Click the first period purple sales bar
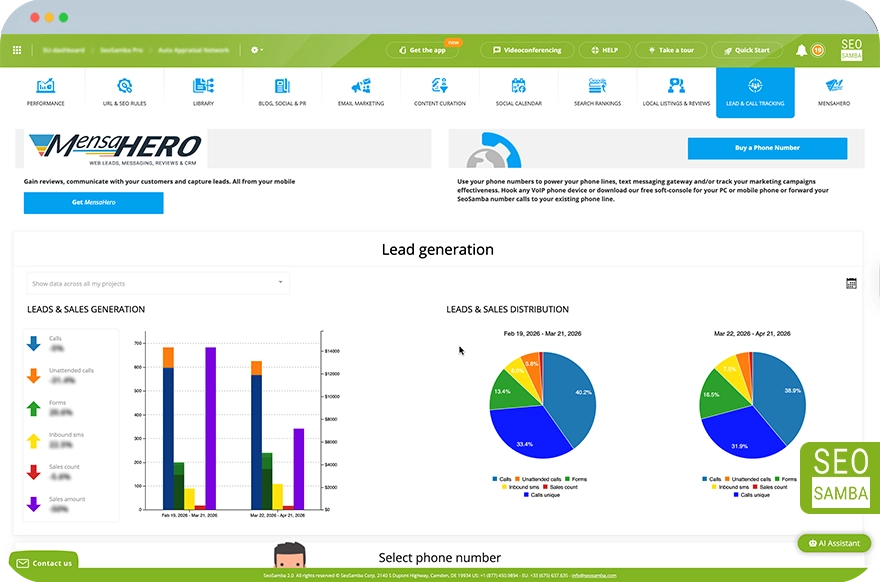This screenshot has width=880, height=582. 210,428
